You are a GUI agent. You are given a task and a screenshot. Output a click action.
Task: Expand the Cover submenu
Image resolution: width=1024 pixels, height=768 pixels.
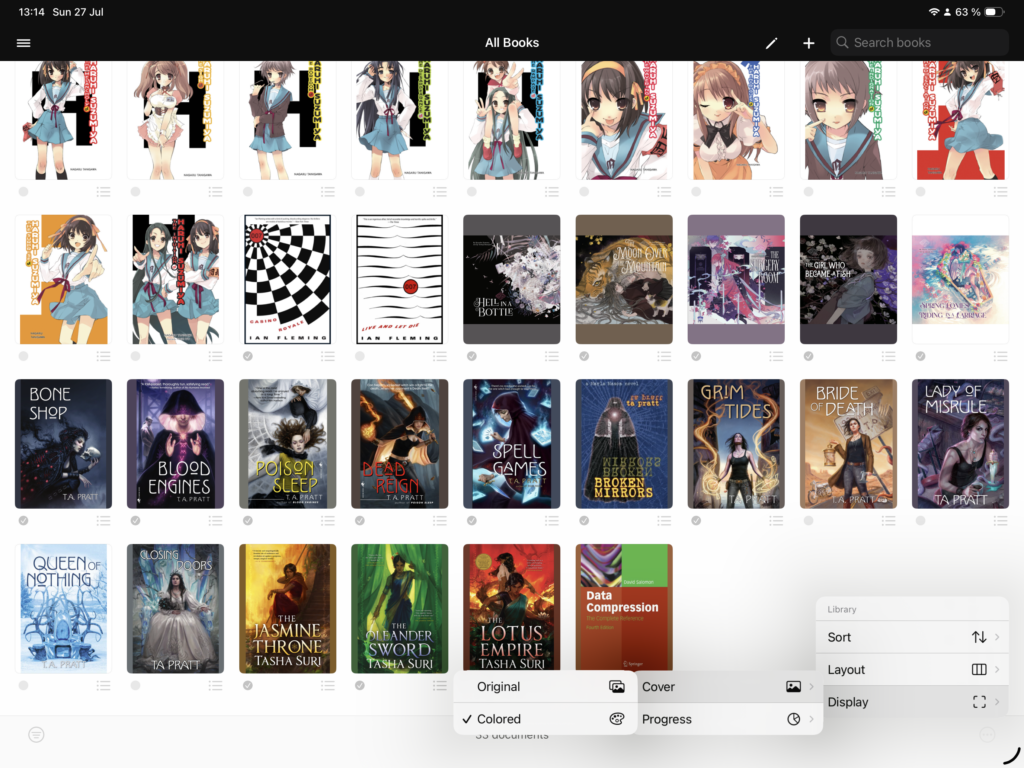click(x=728, y=686)
